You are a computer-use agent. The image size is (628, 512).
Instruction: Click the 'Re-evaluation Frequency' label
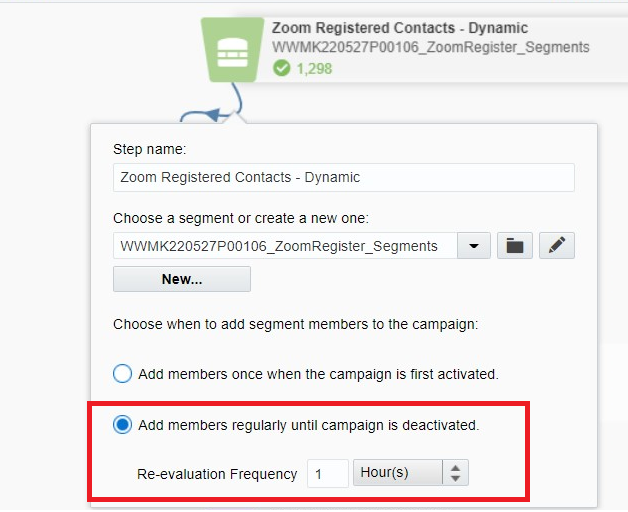217,474
